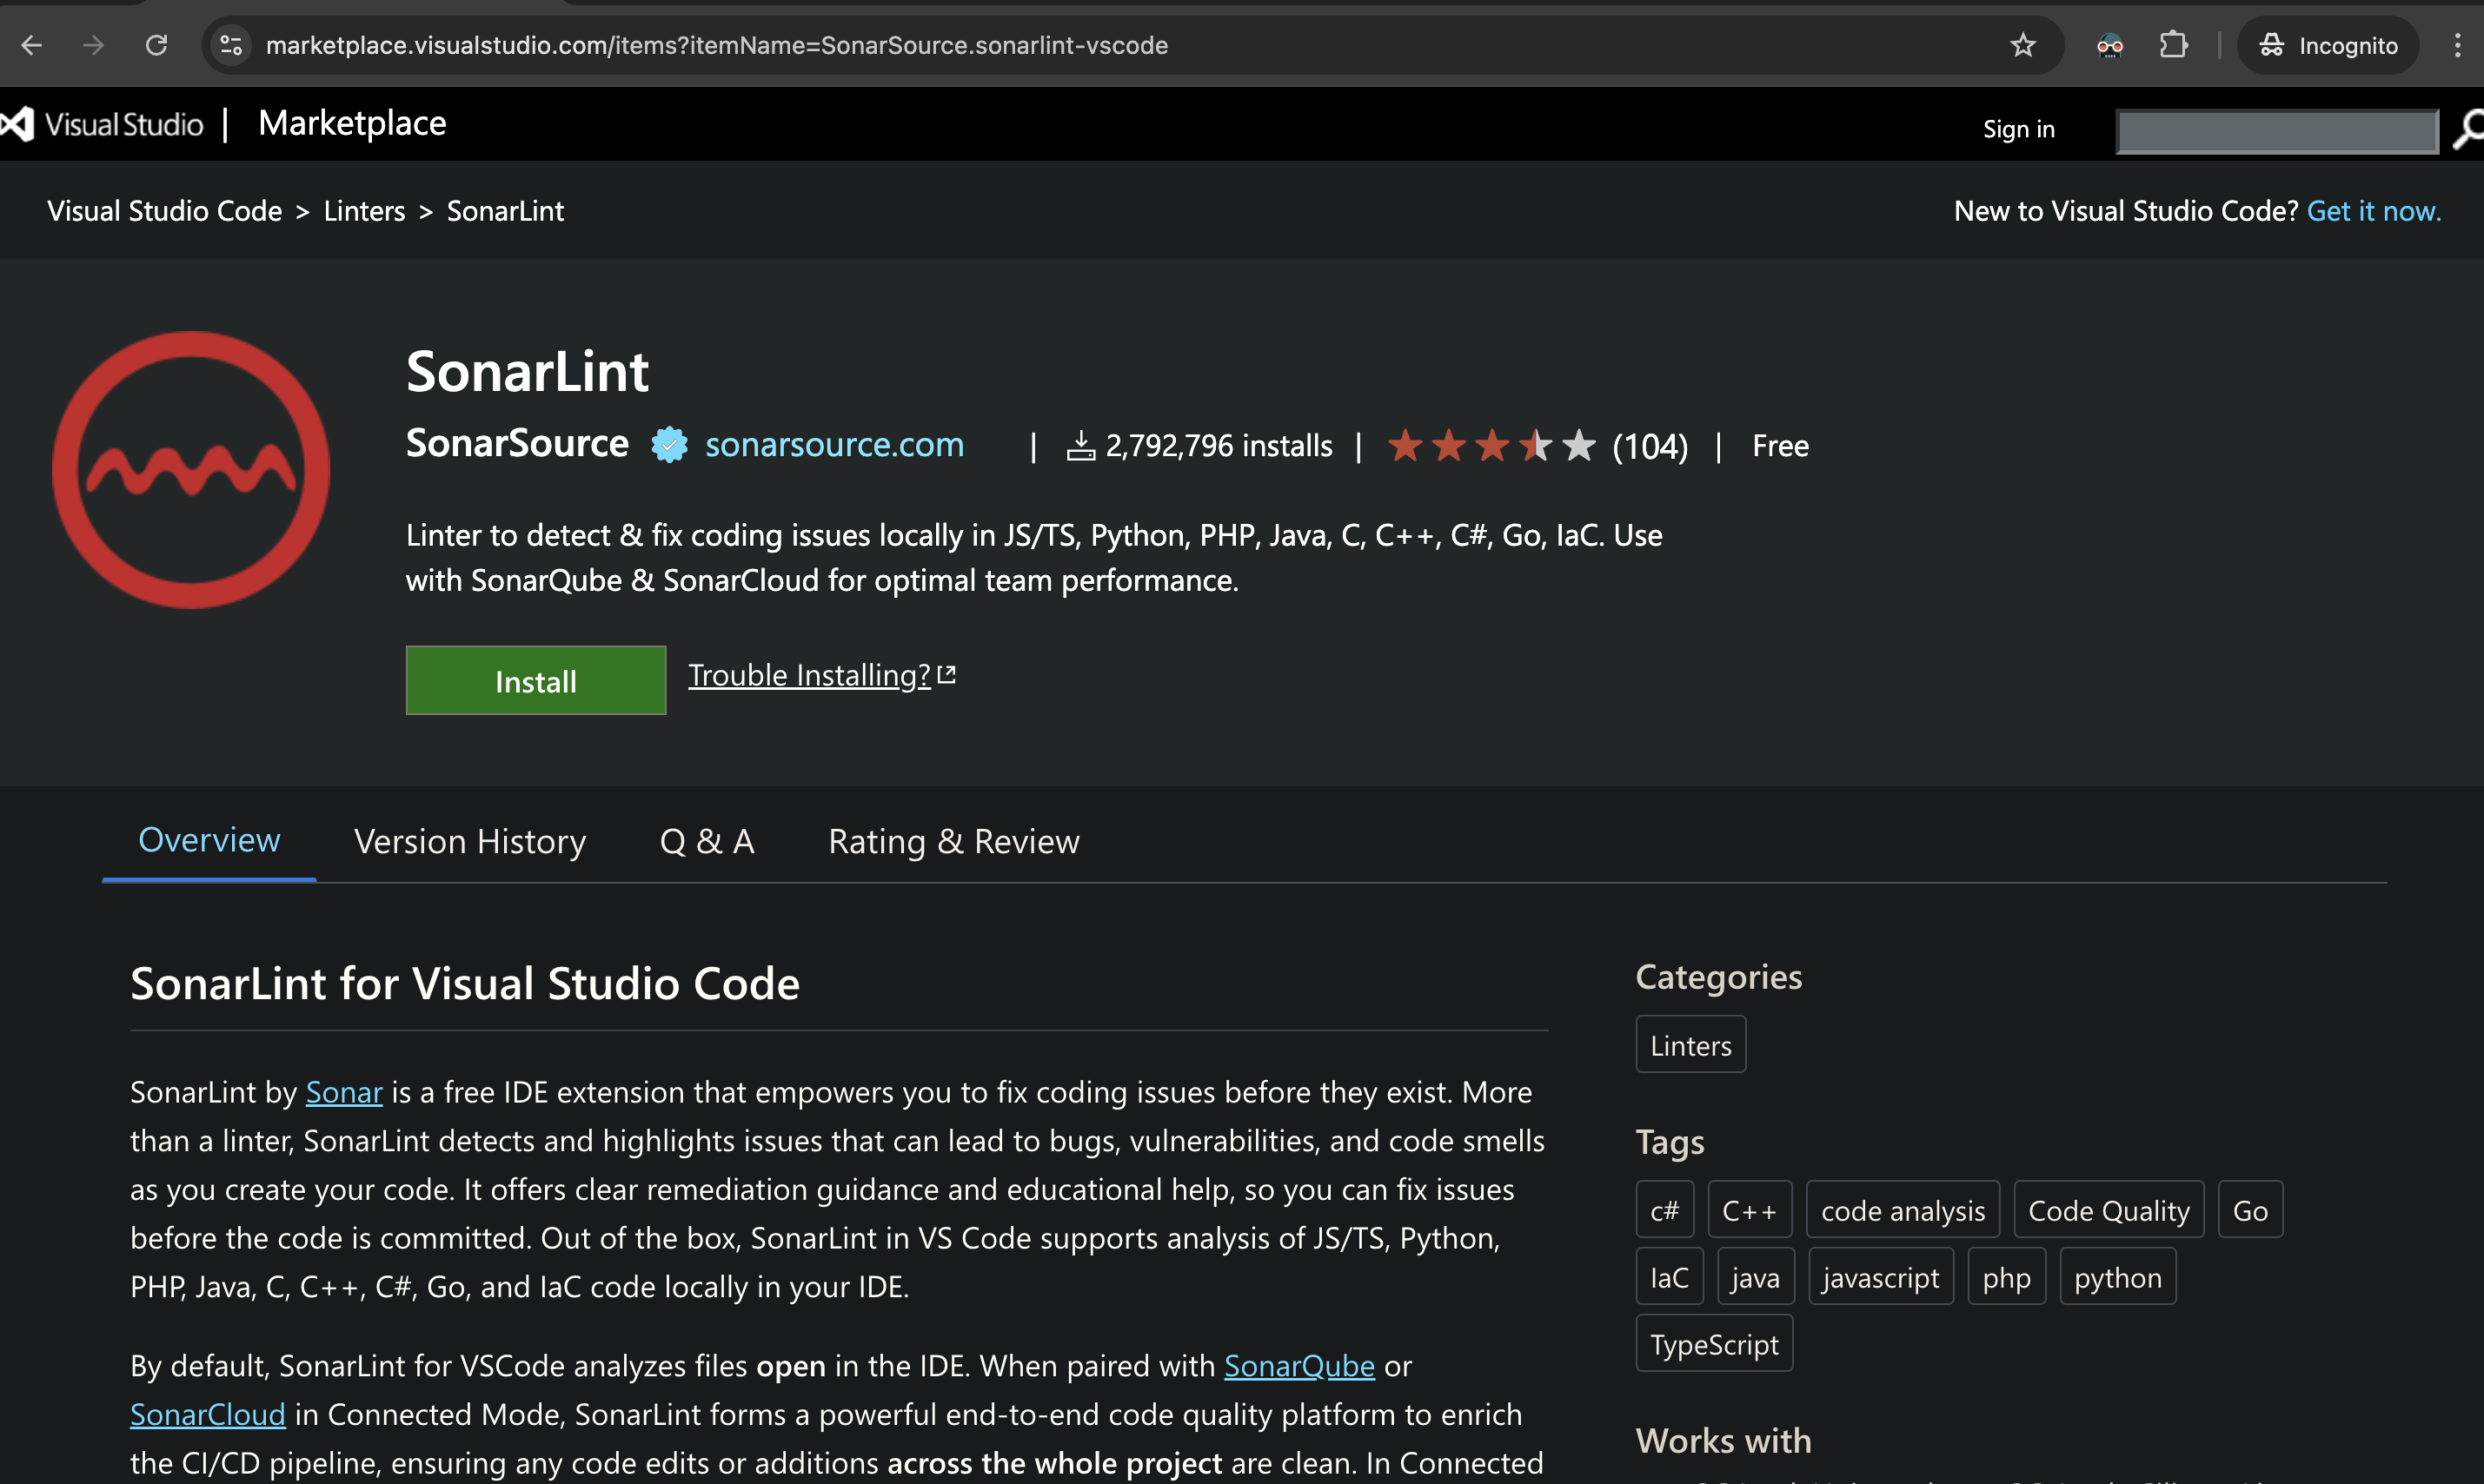This screenshot has height=1484, width=2484.
Task: Select the php tag
Action: tap(2006, 1277)
